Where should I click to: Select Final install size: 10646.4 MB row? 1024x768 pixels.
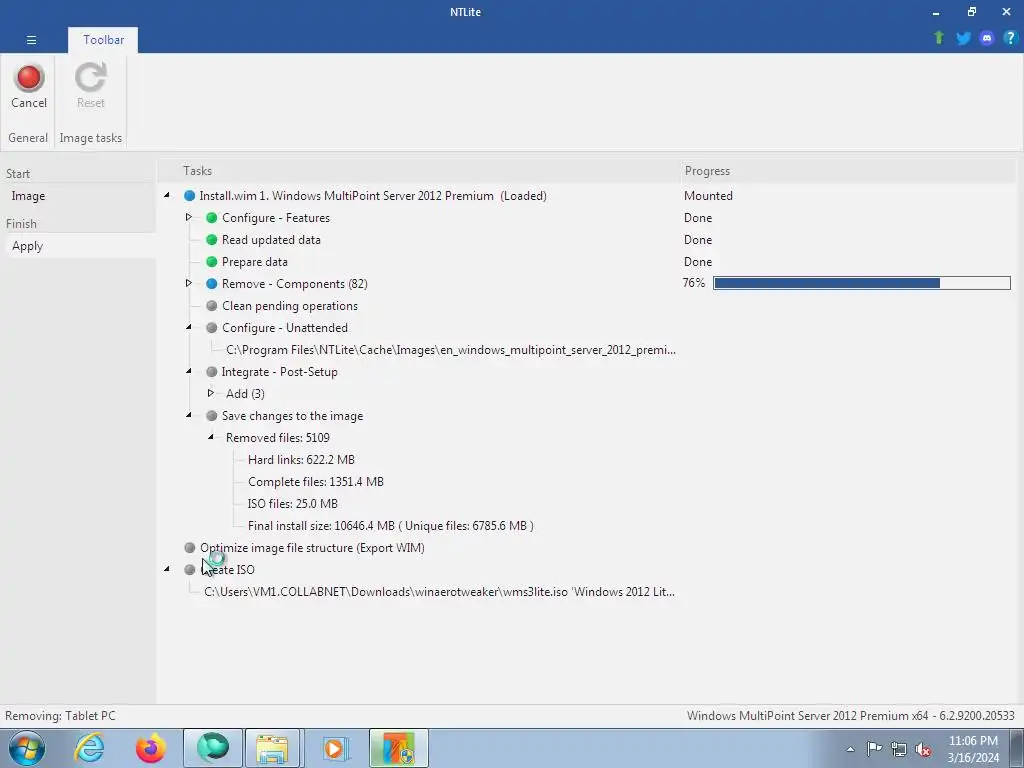coord(391,526)
